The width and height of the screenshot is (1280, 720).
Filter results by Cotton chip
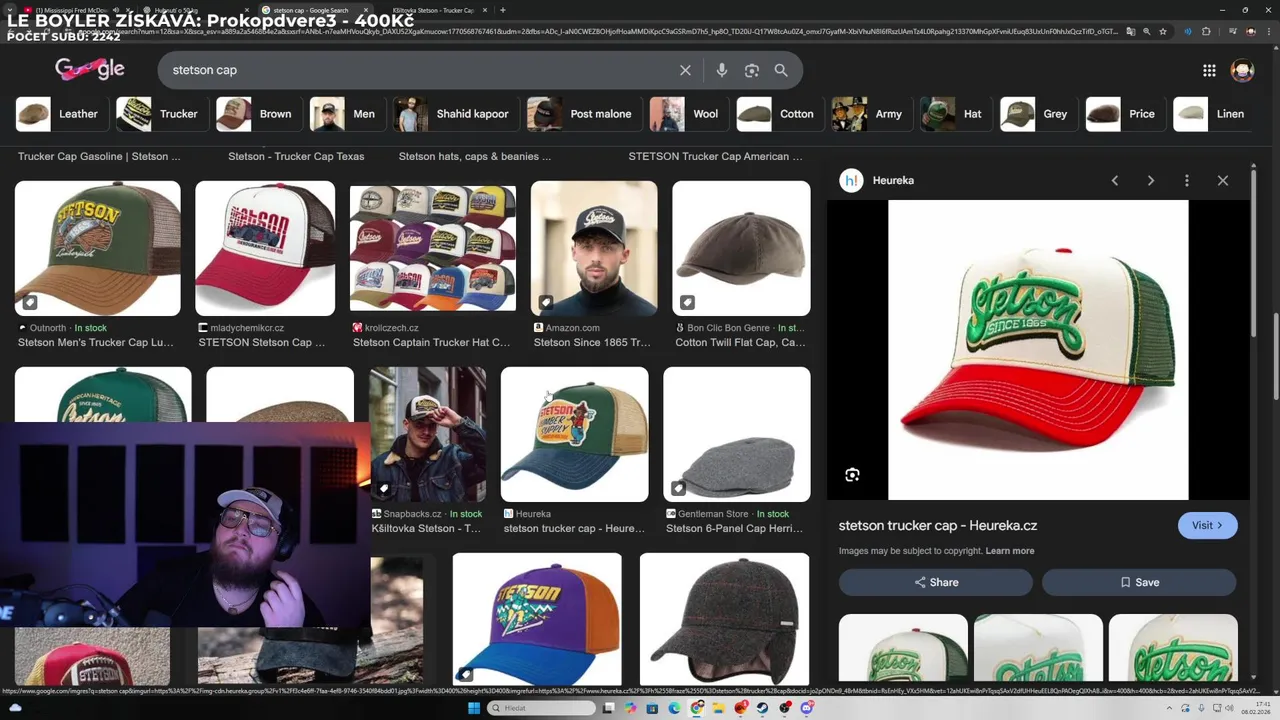780,114
